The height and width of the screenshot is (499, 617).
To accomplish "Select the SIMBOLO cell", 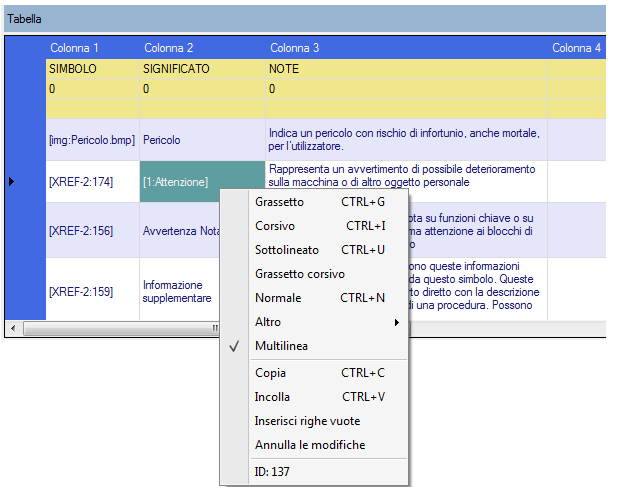I will point(93,69).
